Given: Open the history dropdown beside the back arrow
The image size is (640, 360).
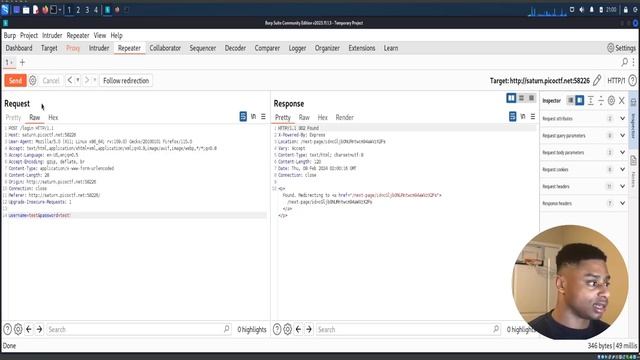Looking at the screenshot, I should tap(78, 80).
